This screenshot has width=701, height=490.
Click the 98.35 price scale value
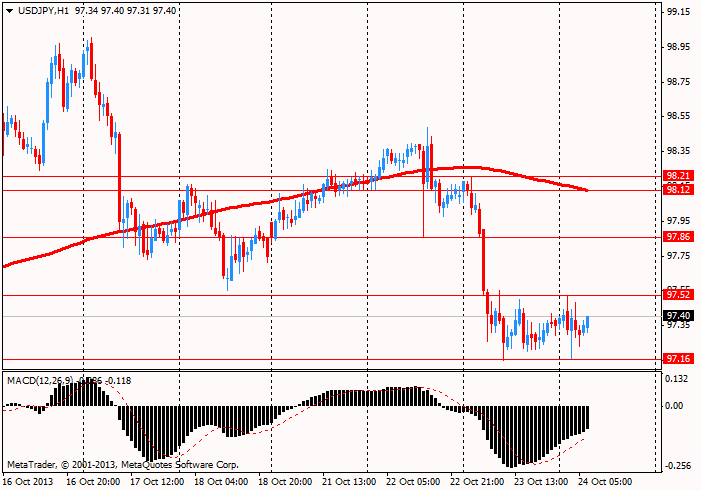pos(678,151)
